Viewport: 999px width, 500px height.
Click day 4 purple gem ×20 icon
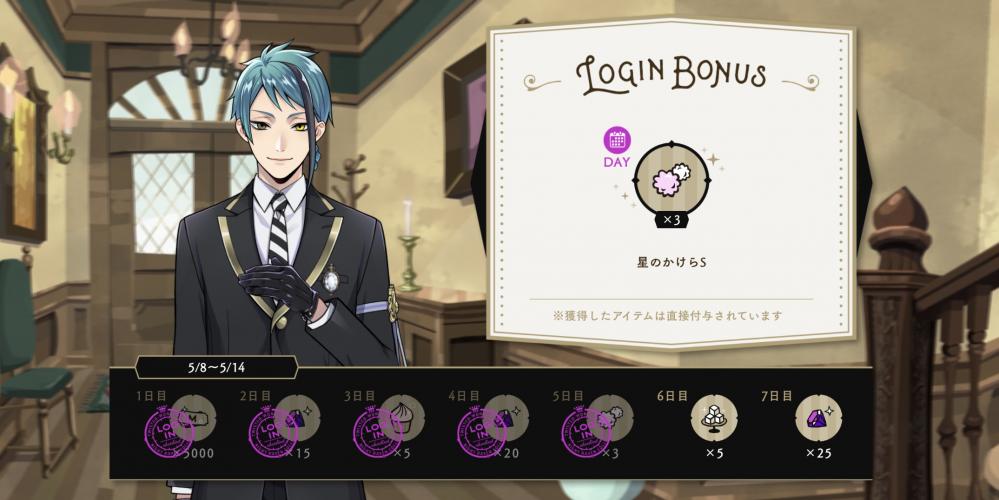[x=506, y=418]
